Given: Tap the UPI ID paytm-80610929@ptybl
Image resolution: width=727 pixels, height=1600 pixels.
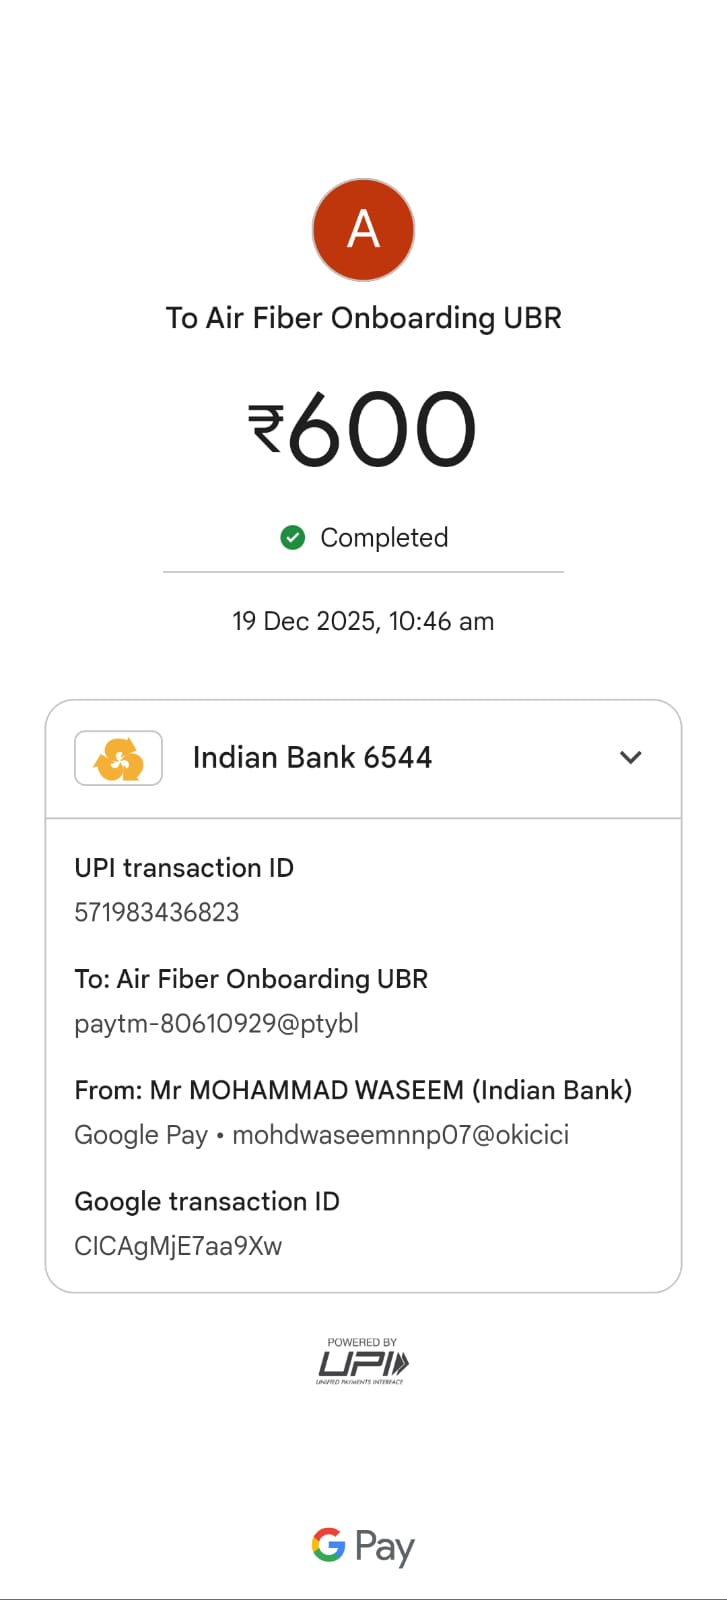Looking at the screenshot, I should pos(216,1024).
